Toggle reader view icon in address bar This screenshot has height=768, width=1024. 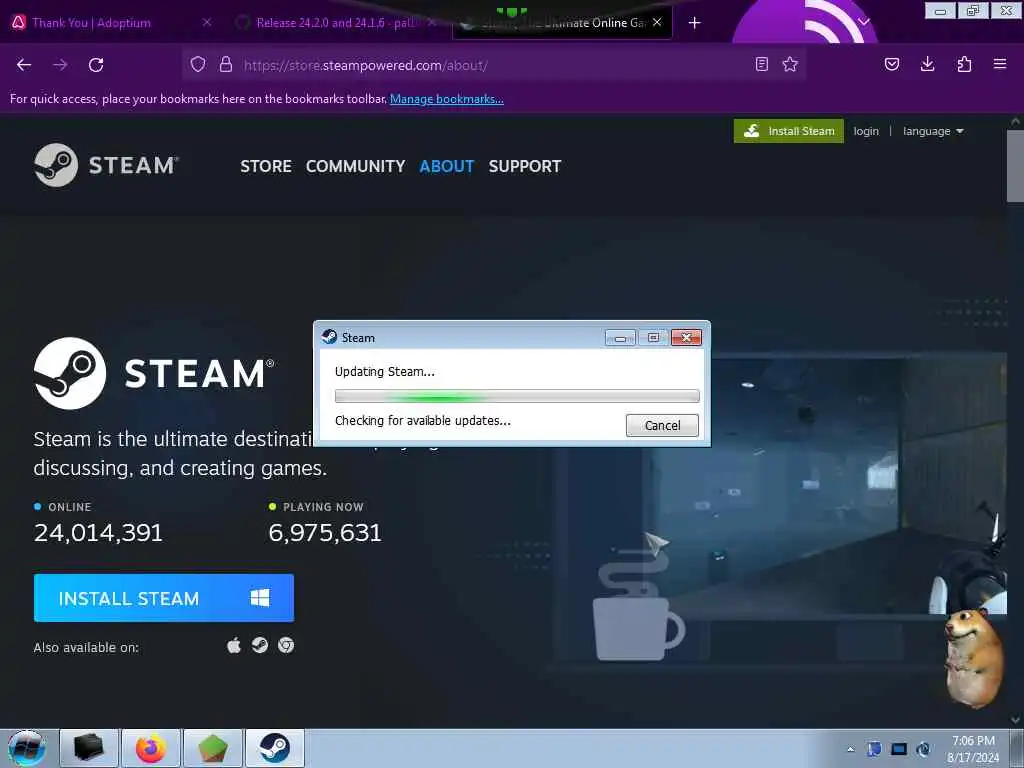[761, 64]
